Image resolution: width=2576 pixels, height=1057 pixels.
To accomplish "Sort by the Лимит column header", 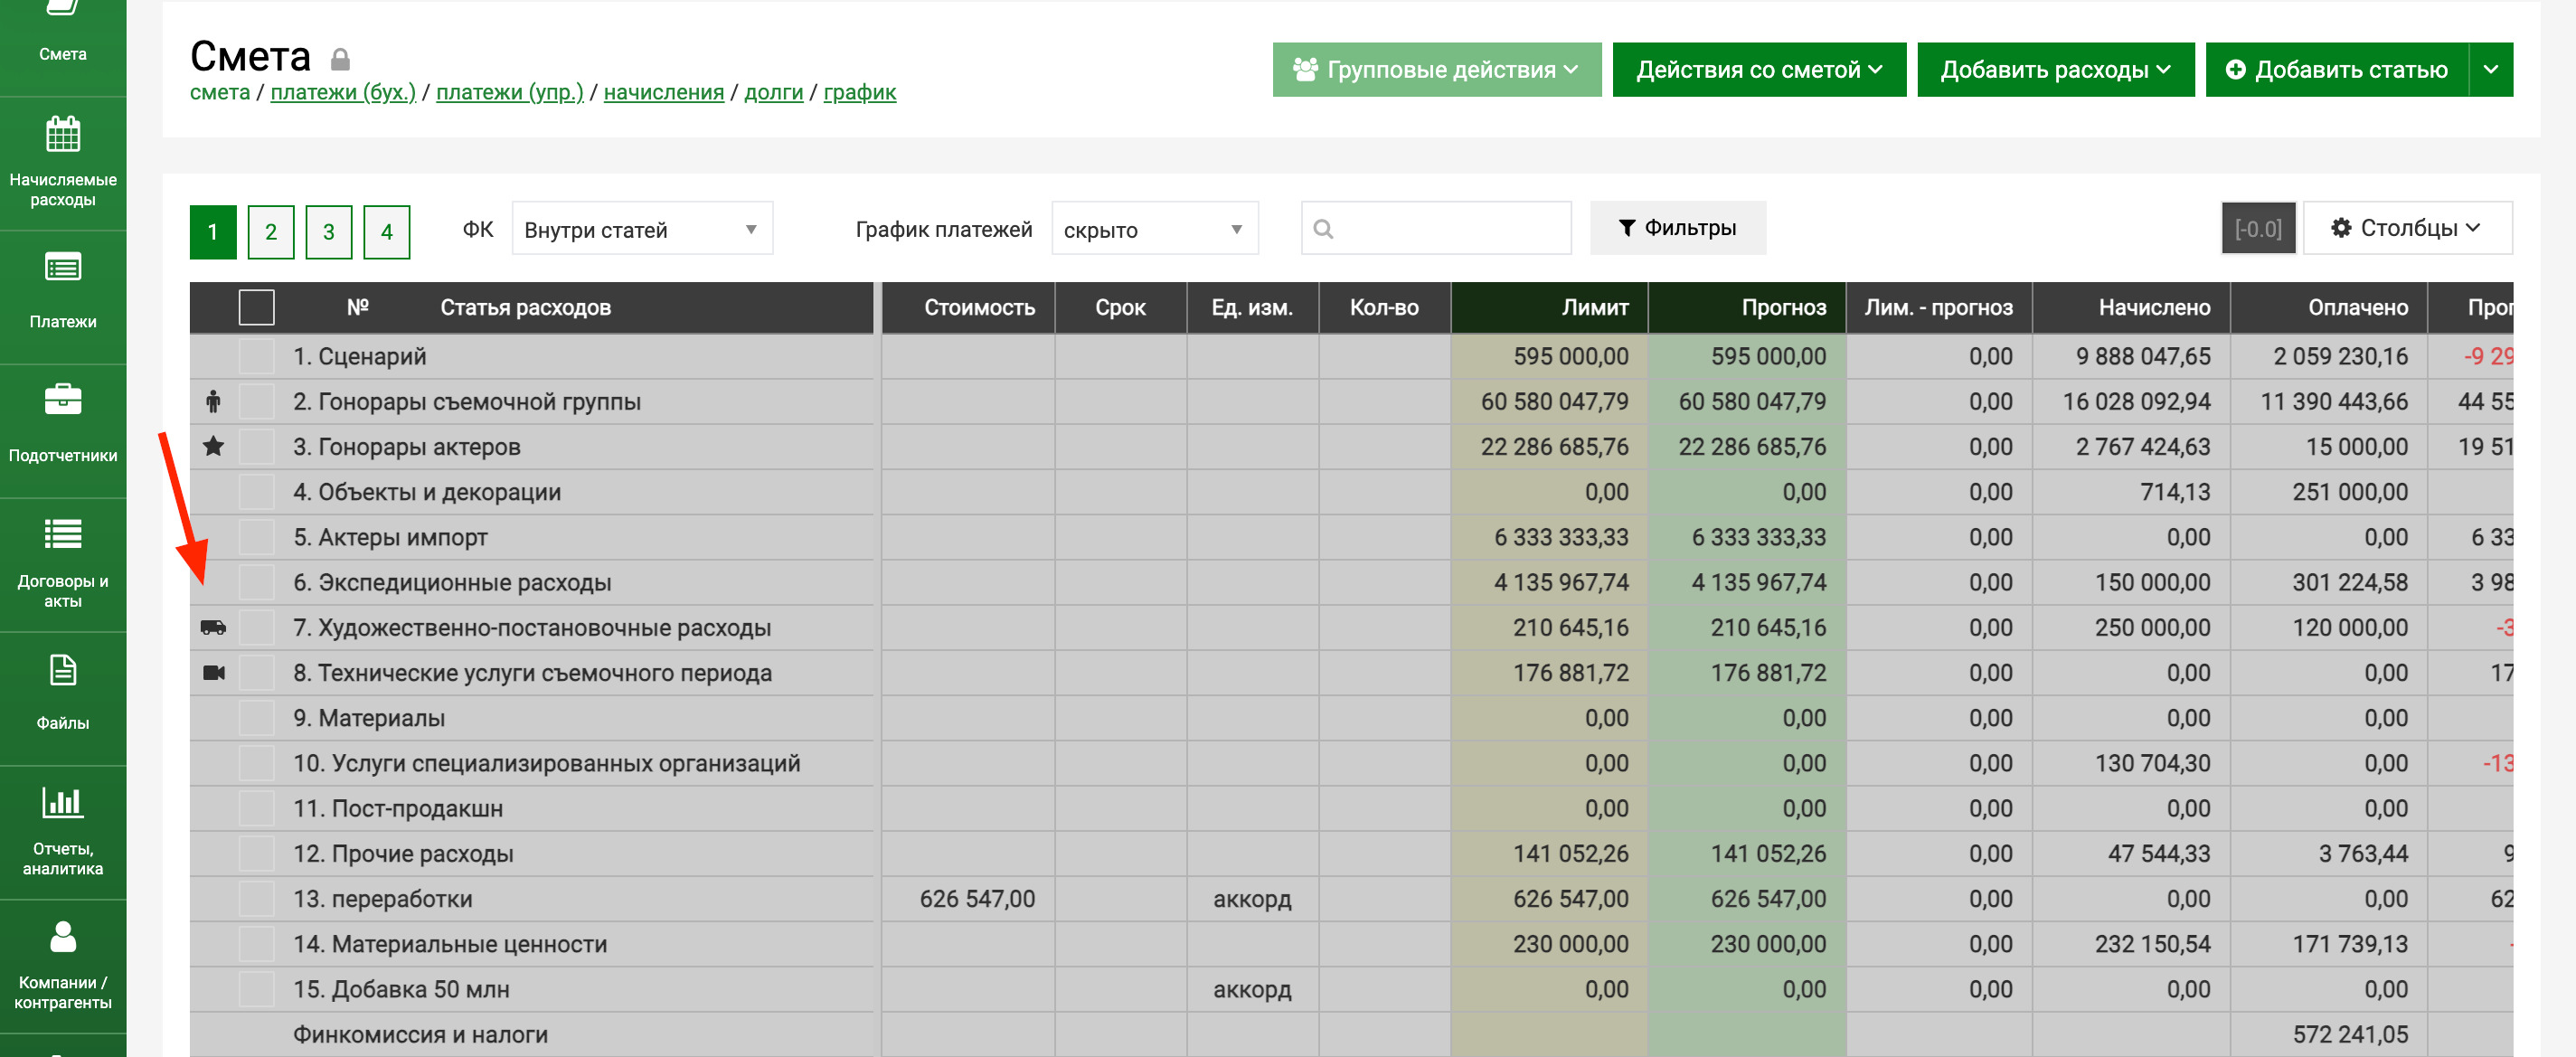I will tap(1549, 307).
